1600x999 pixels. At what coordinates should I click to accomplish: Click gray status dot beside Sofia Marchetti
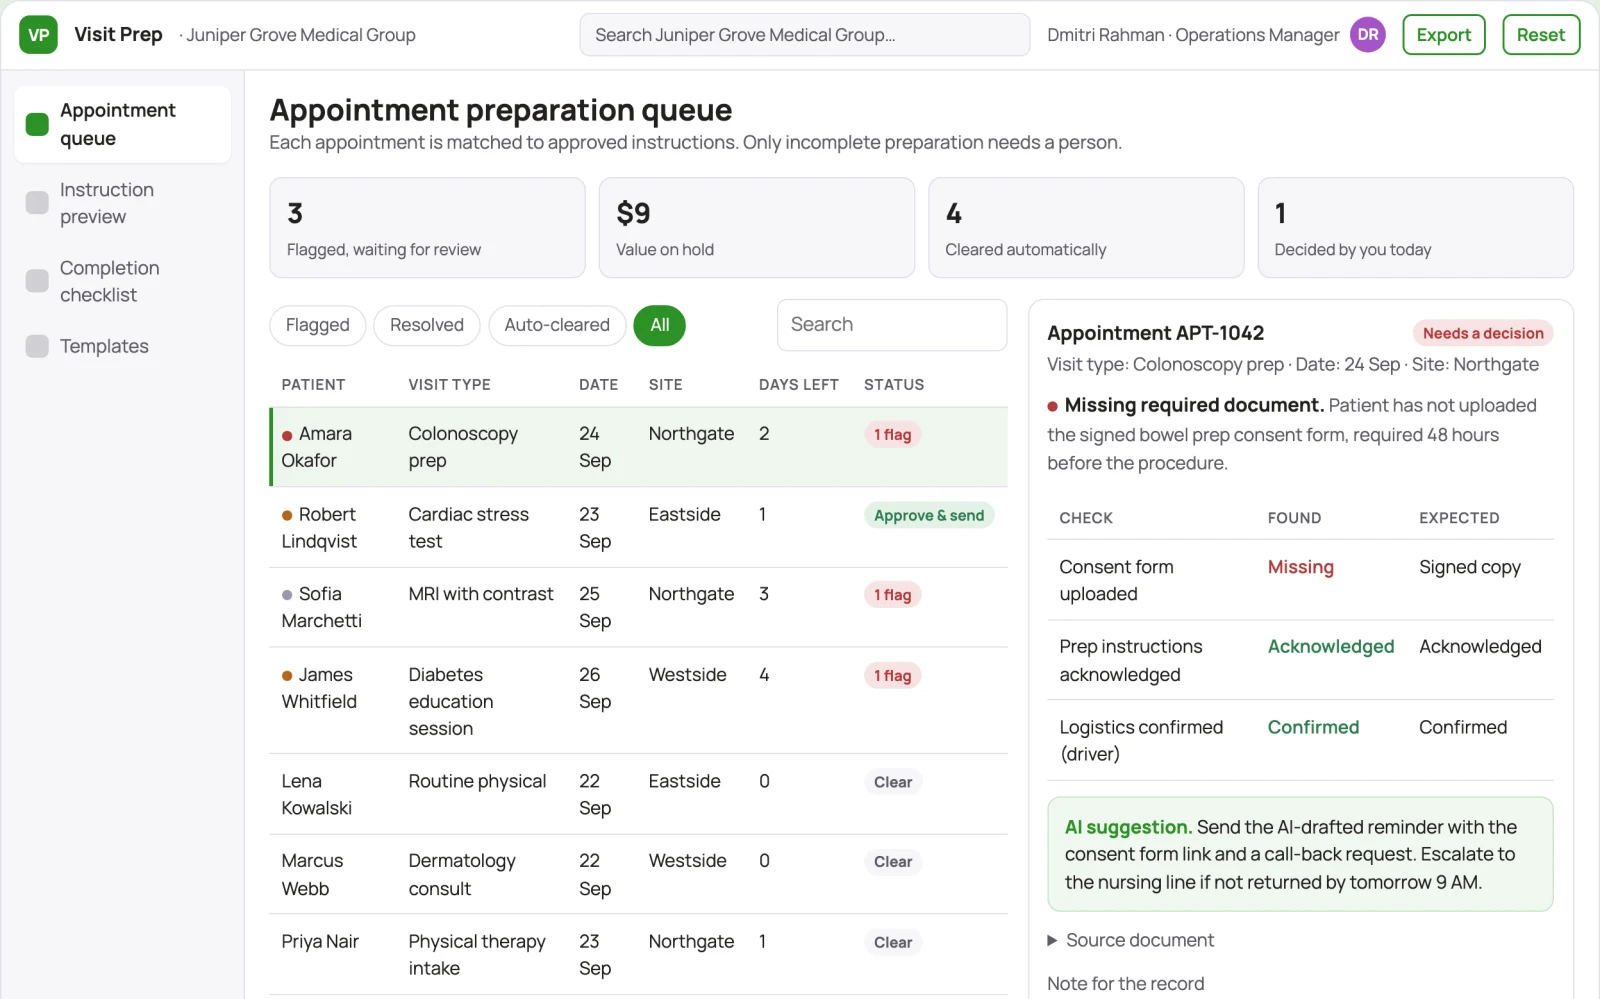[287, 595]
